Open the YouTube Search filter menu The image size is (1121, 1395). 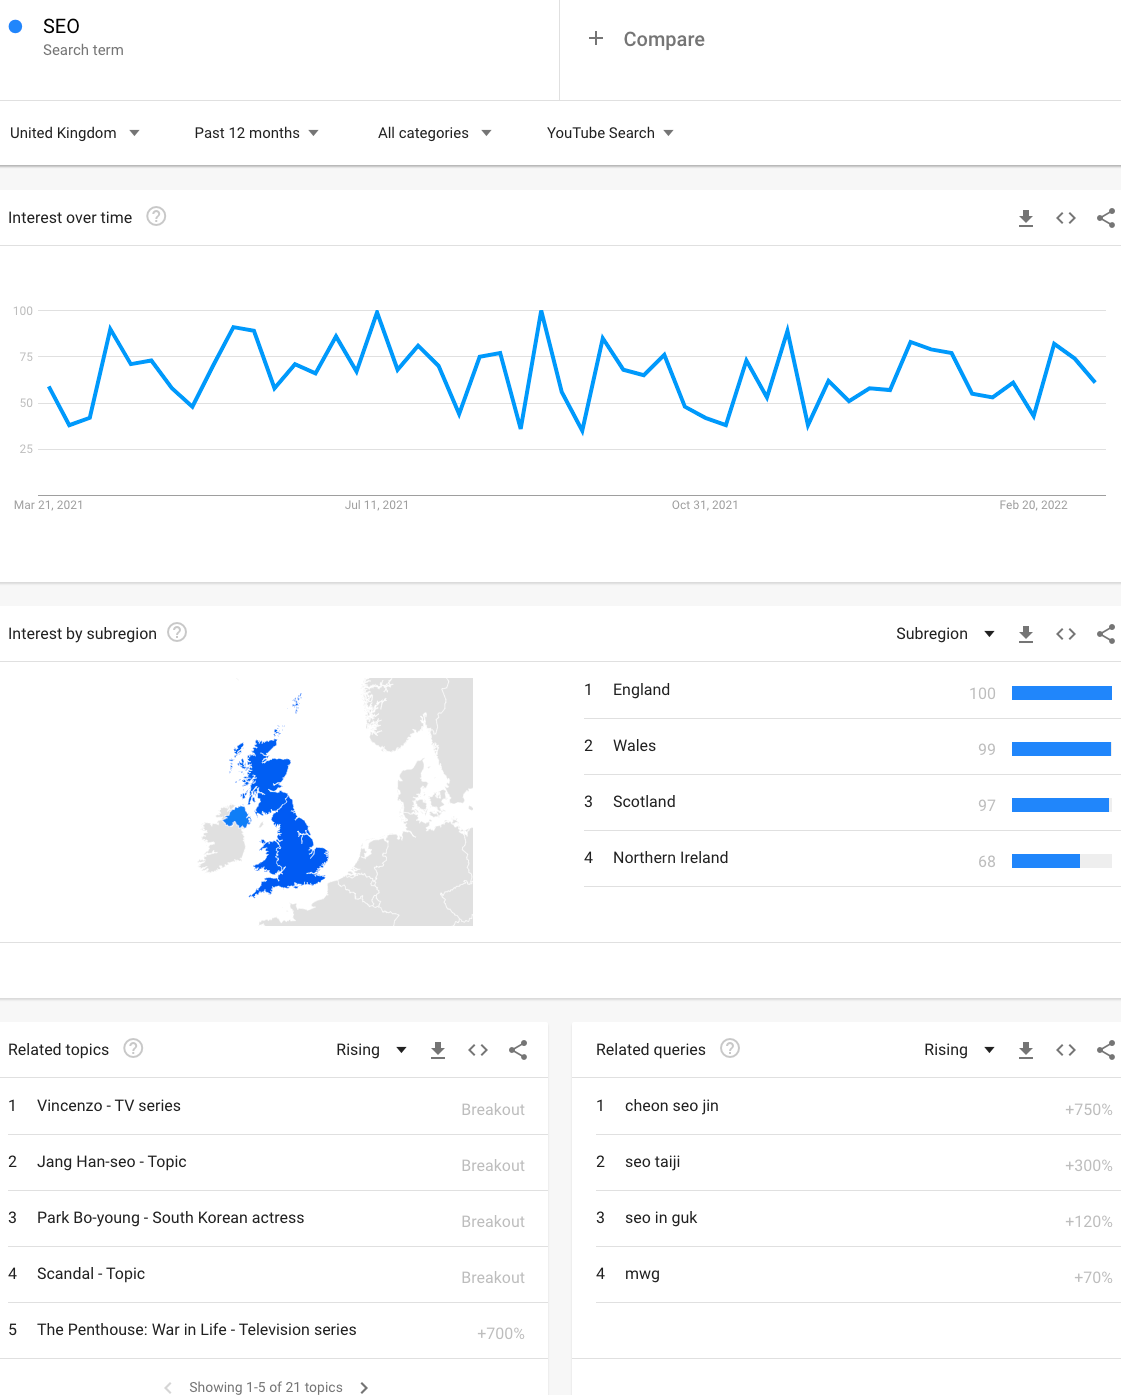[610, 132]
